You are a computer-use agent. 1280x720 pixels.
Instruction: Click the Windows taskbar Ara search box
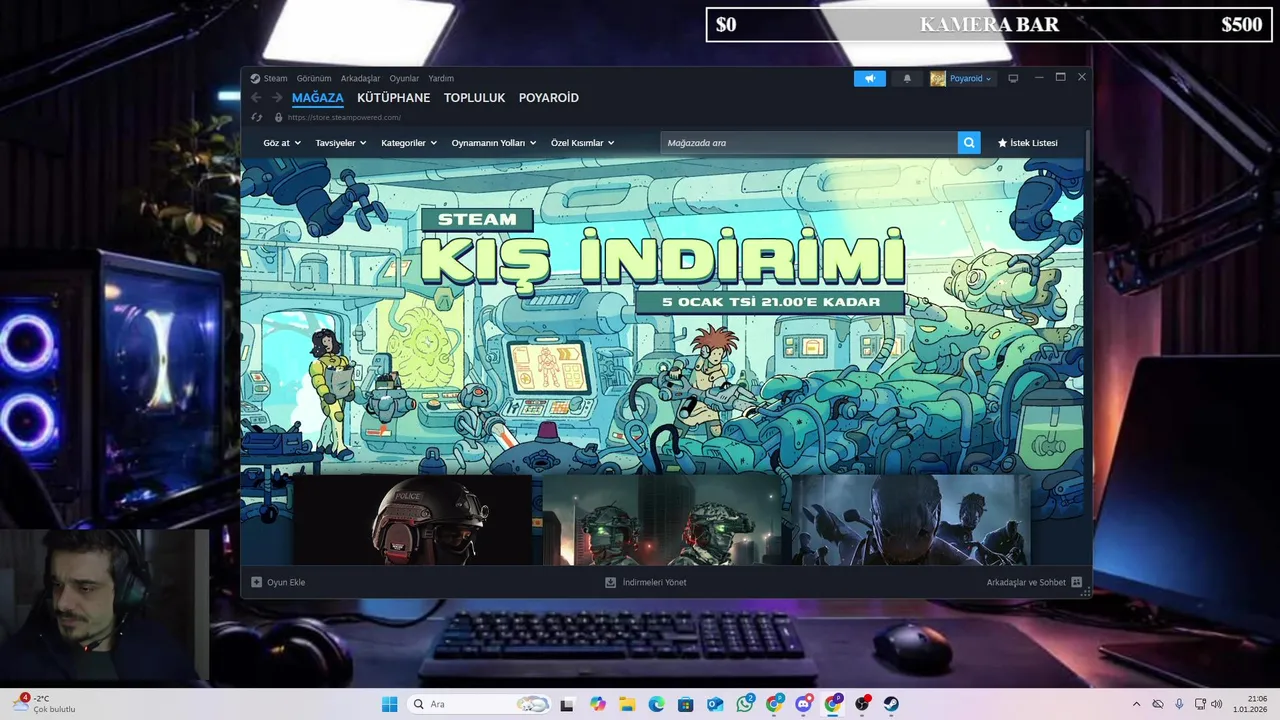click(x=480, y=704)
